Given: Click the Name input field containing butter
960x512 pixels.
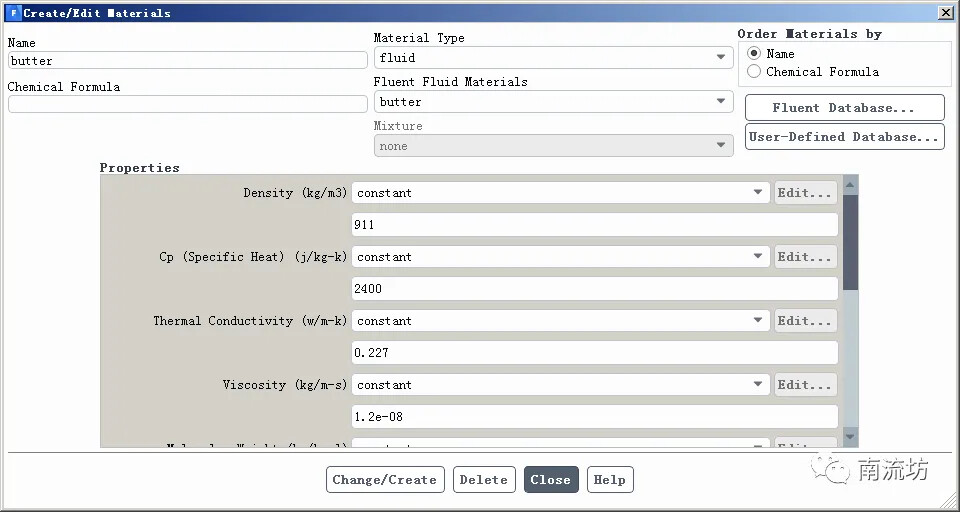Looking at the screenshot, I should pyautogui.click(x=187, y=61).
